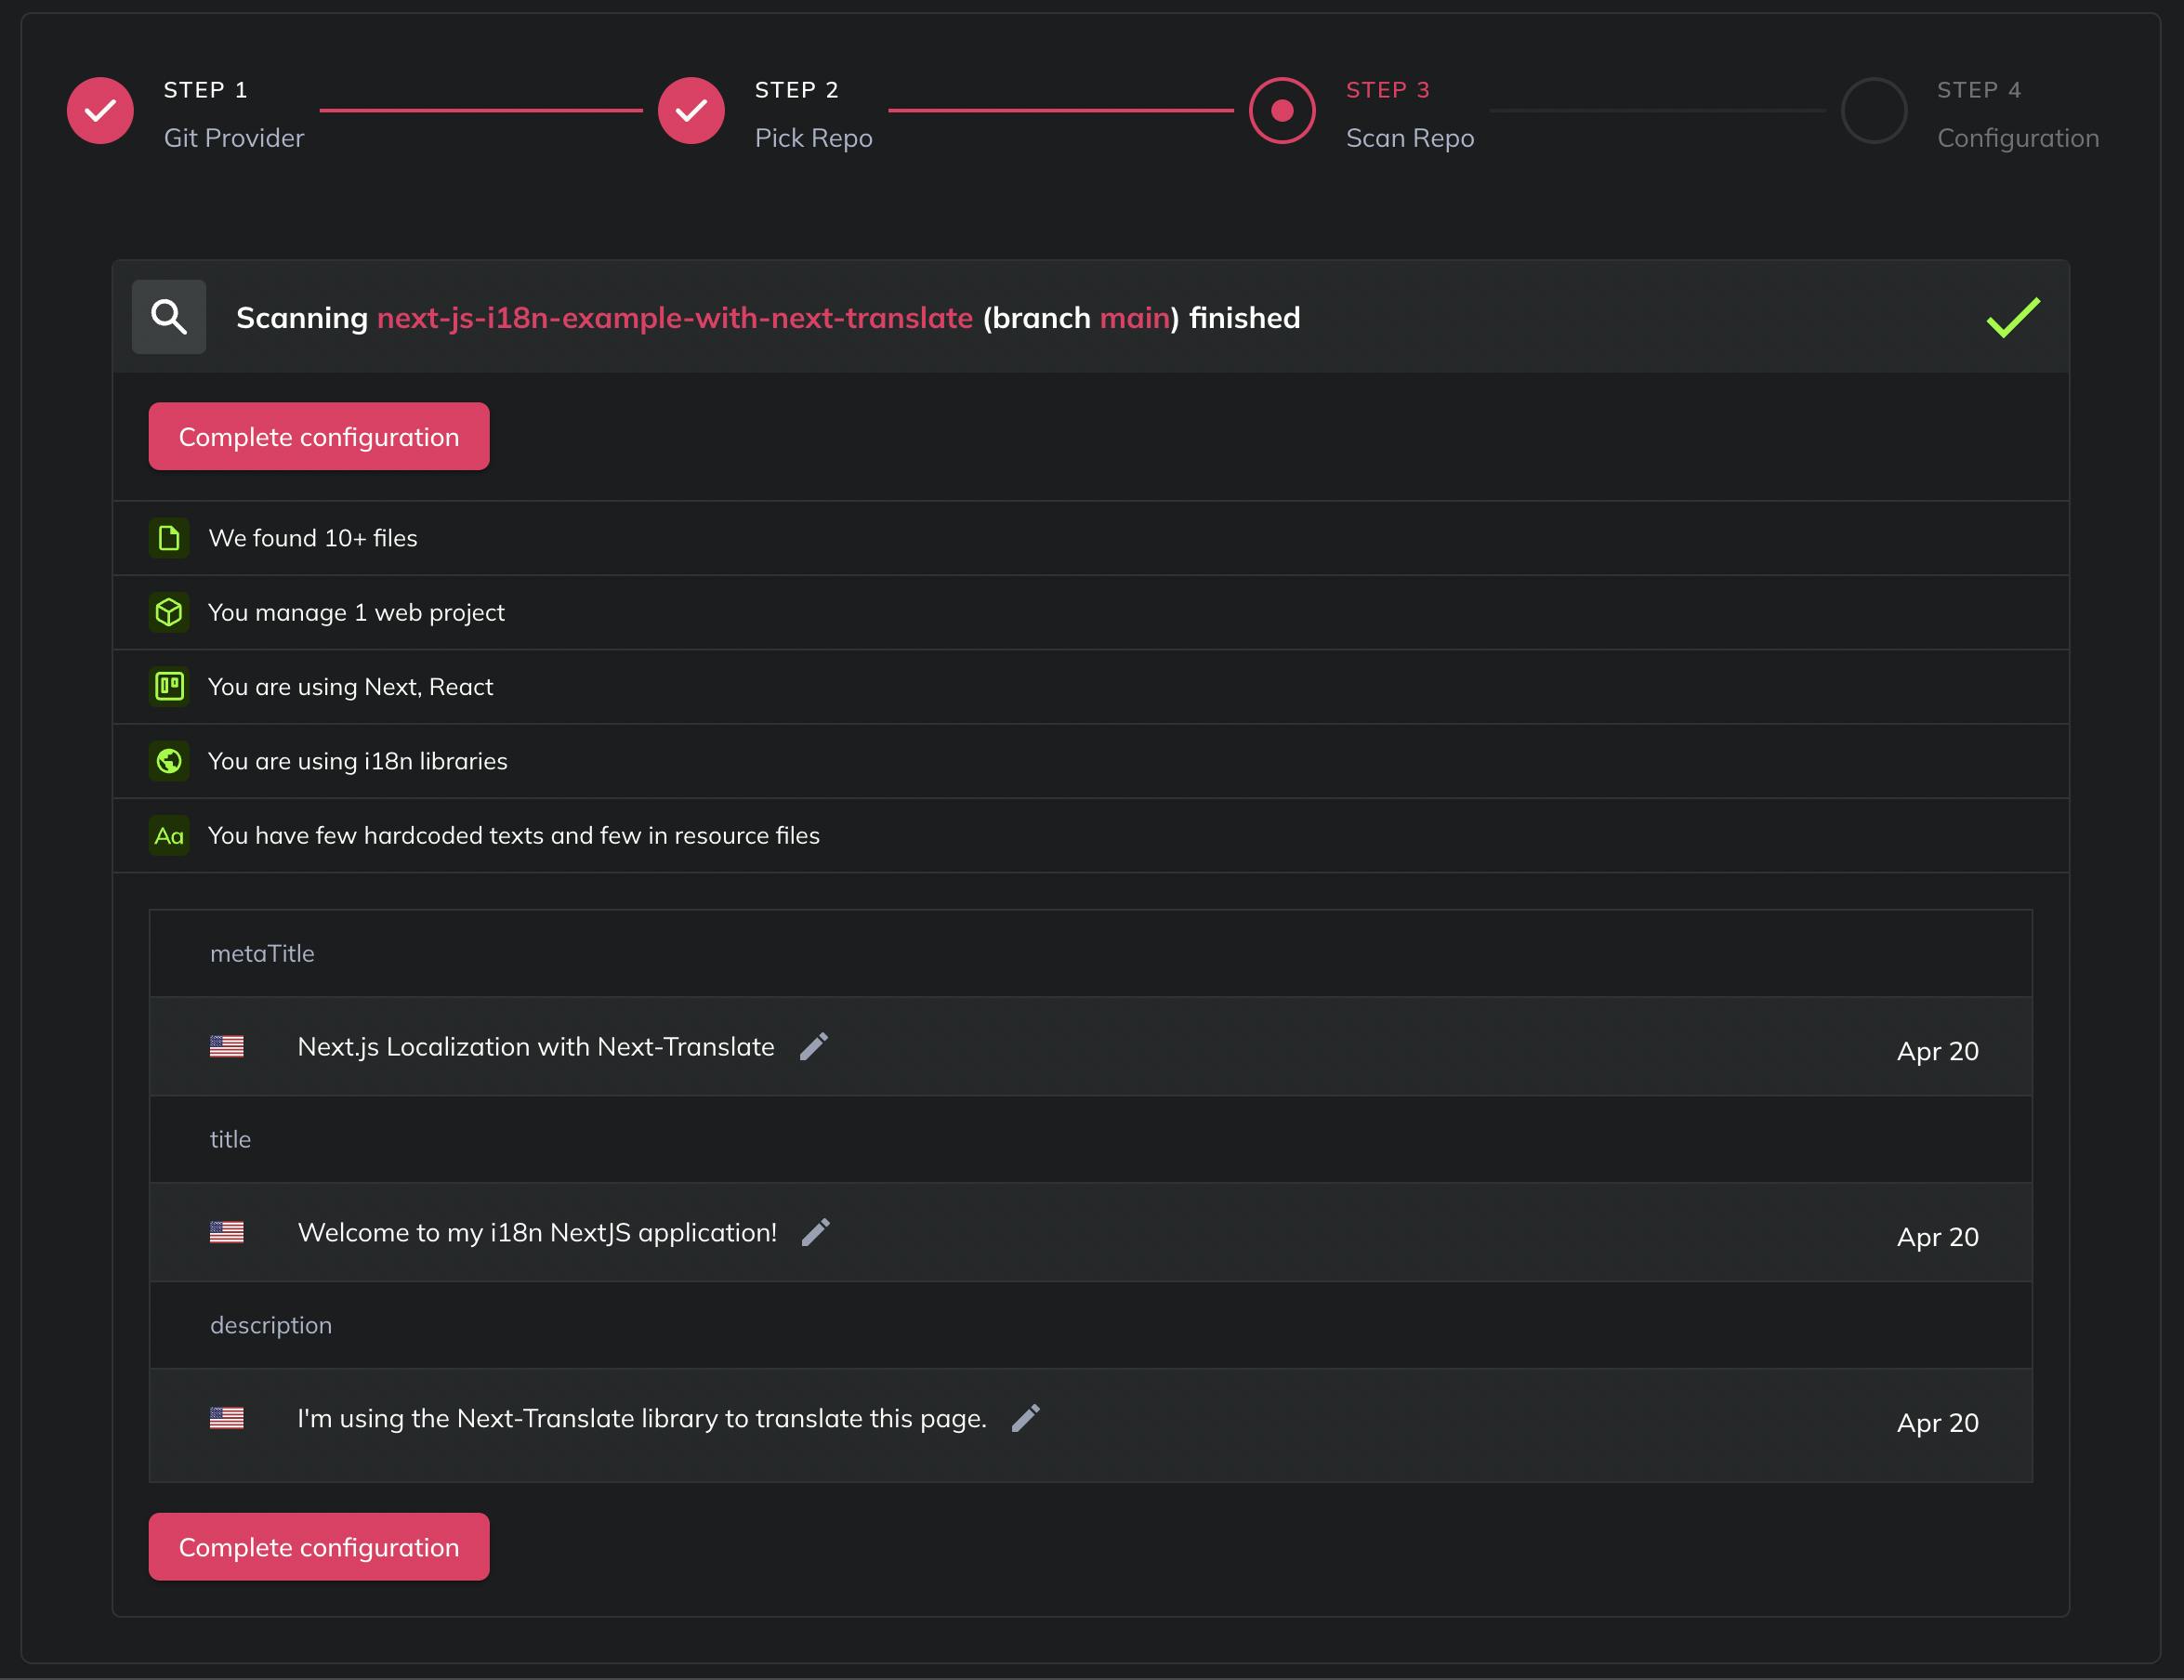Edit the description translation with pencil icon

tap(1026, 1418)
